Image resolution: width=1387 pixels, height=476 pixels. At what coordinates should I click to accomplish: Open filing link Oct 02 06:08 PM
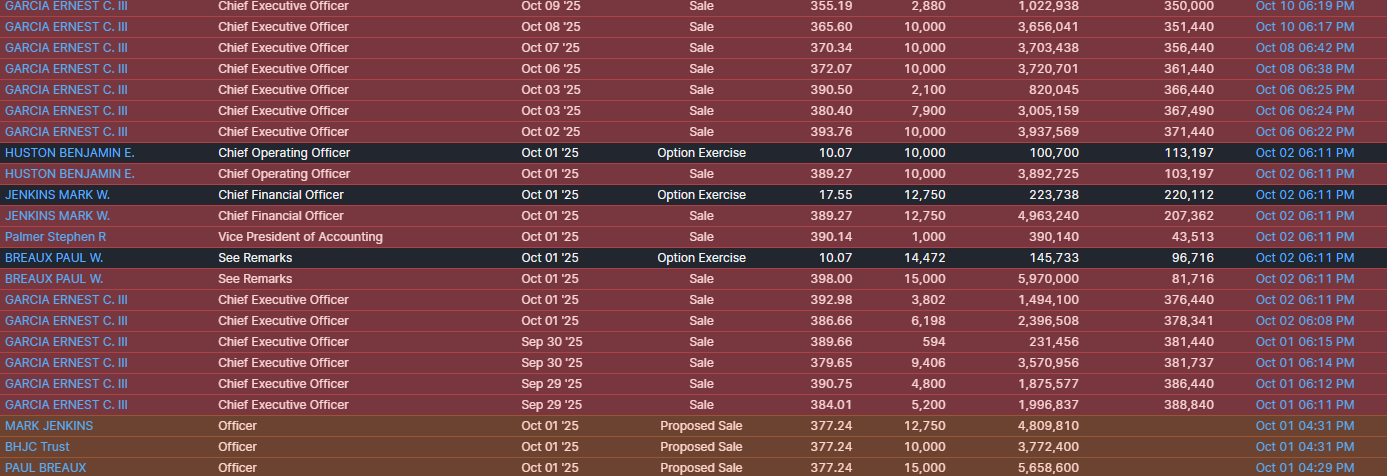[x=1305, y=321]
